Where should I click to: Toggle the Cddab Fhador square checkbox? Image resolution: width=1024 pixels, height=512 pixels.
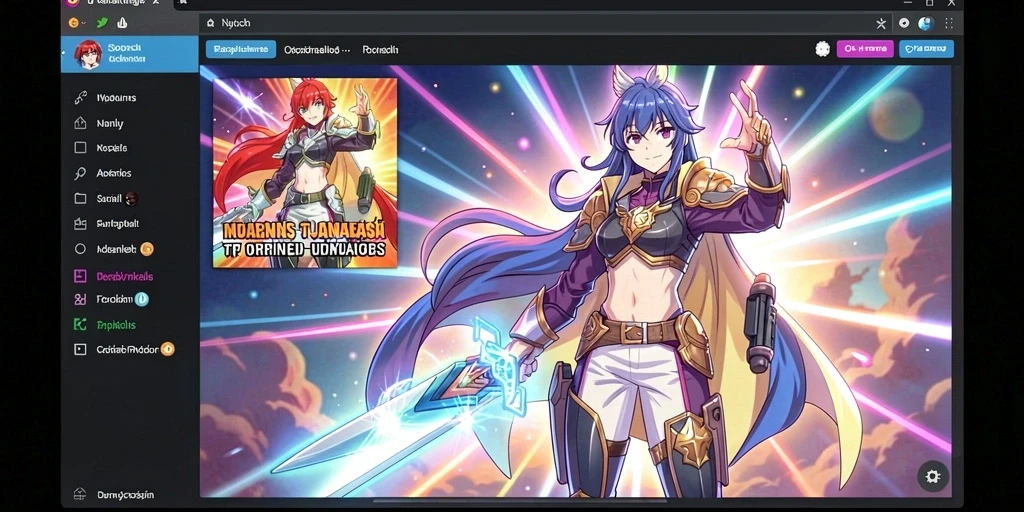(80, 349)
